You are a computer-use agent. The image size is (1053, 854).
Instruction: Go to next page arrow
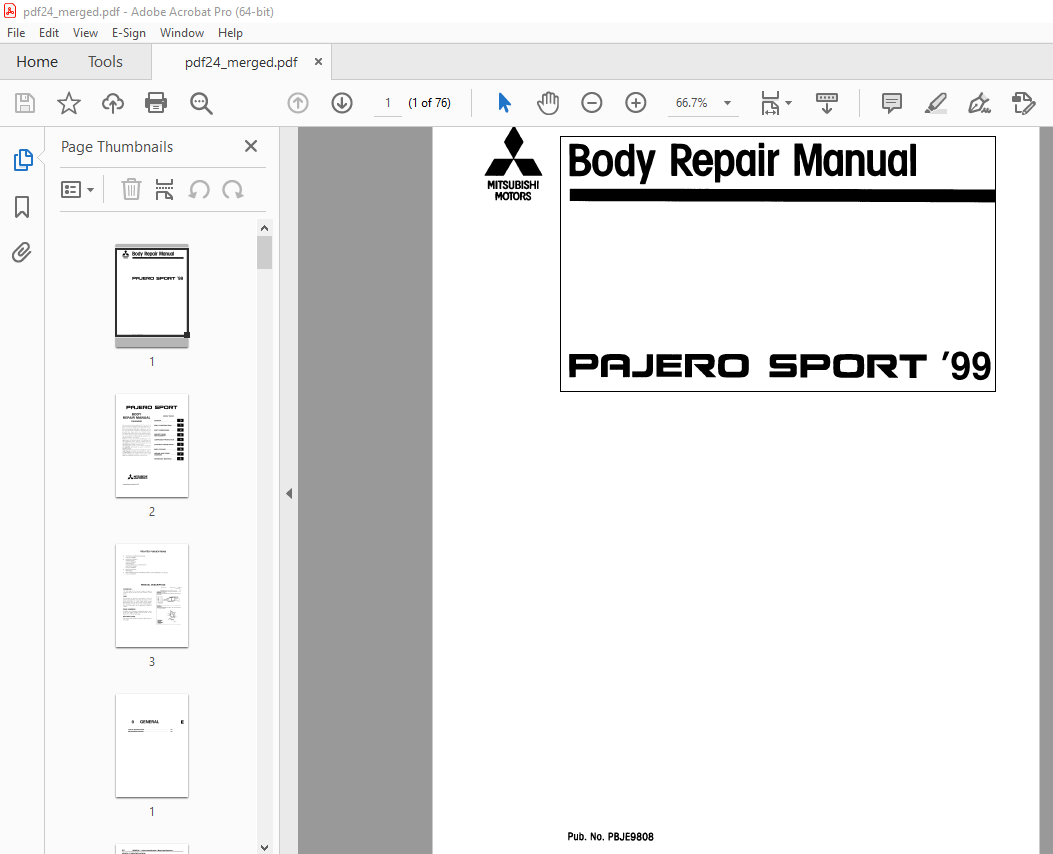342,103
